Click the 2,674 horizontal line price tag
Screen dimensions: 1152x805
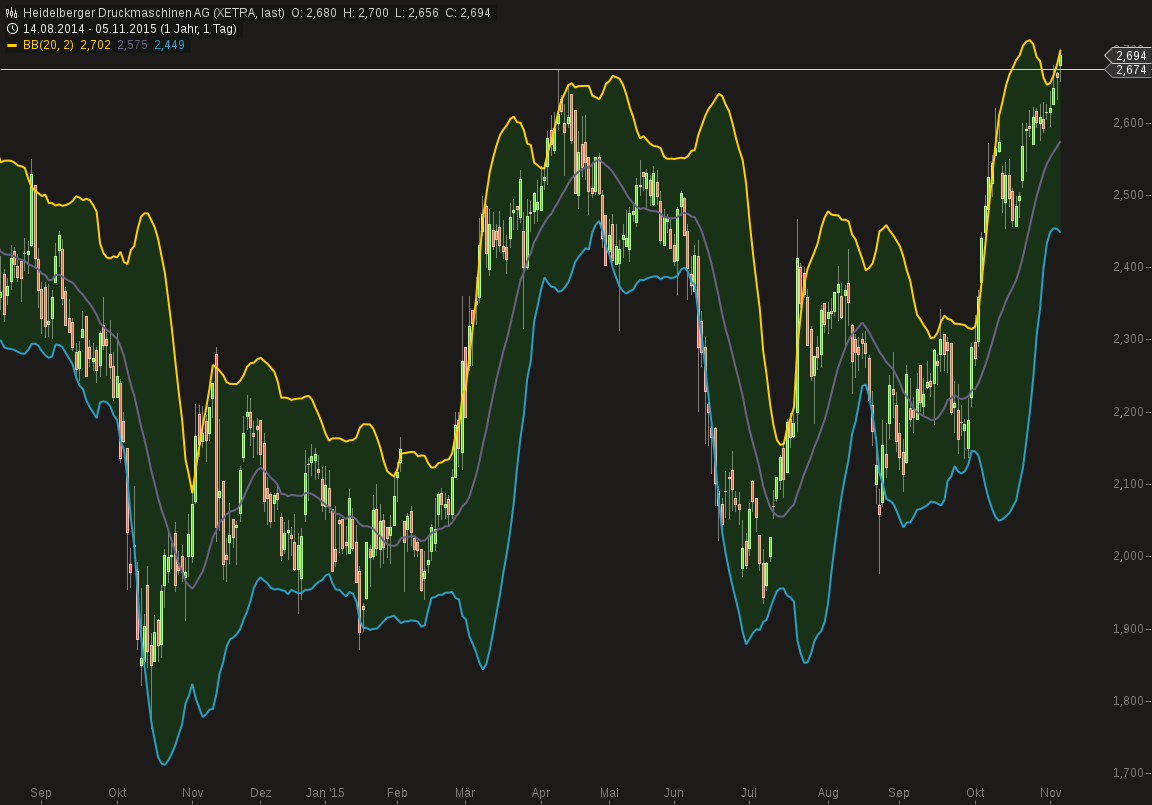[x=1127, y=70]
